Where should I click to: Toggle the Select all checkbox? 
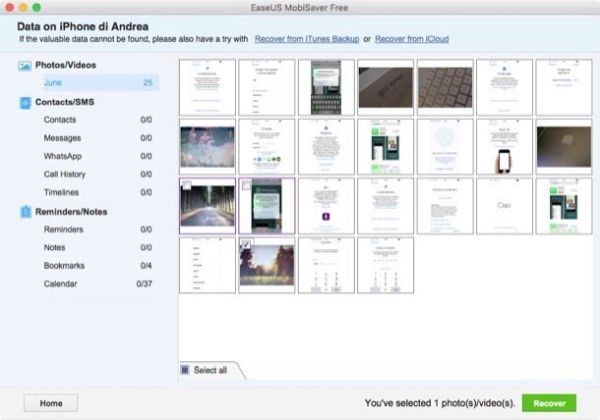click(x=185, y=370)
